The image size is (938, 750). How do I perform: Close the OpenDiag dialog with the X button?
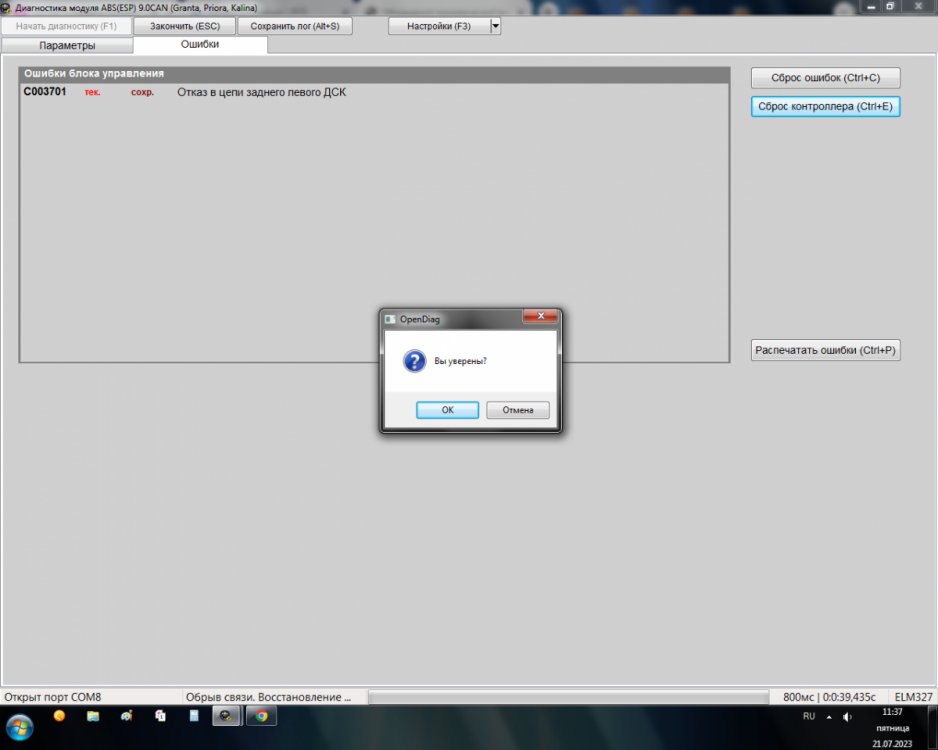[x=541, y=316]
